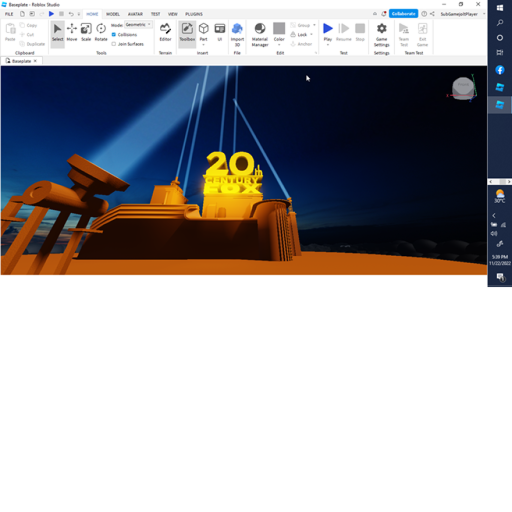Click Cut in Clipboard group
The width and height of the screenshot is (512, 512).
[27, 35]
